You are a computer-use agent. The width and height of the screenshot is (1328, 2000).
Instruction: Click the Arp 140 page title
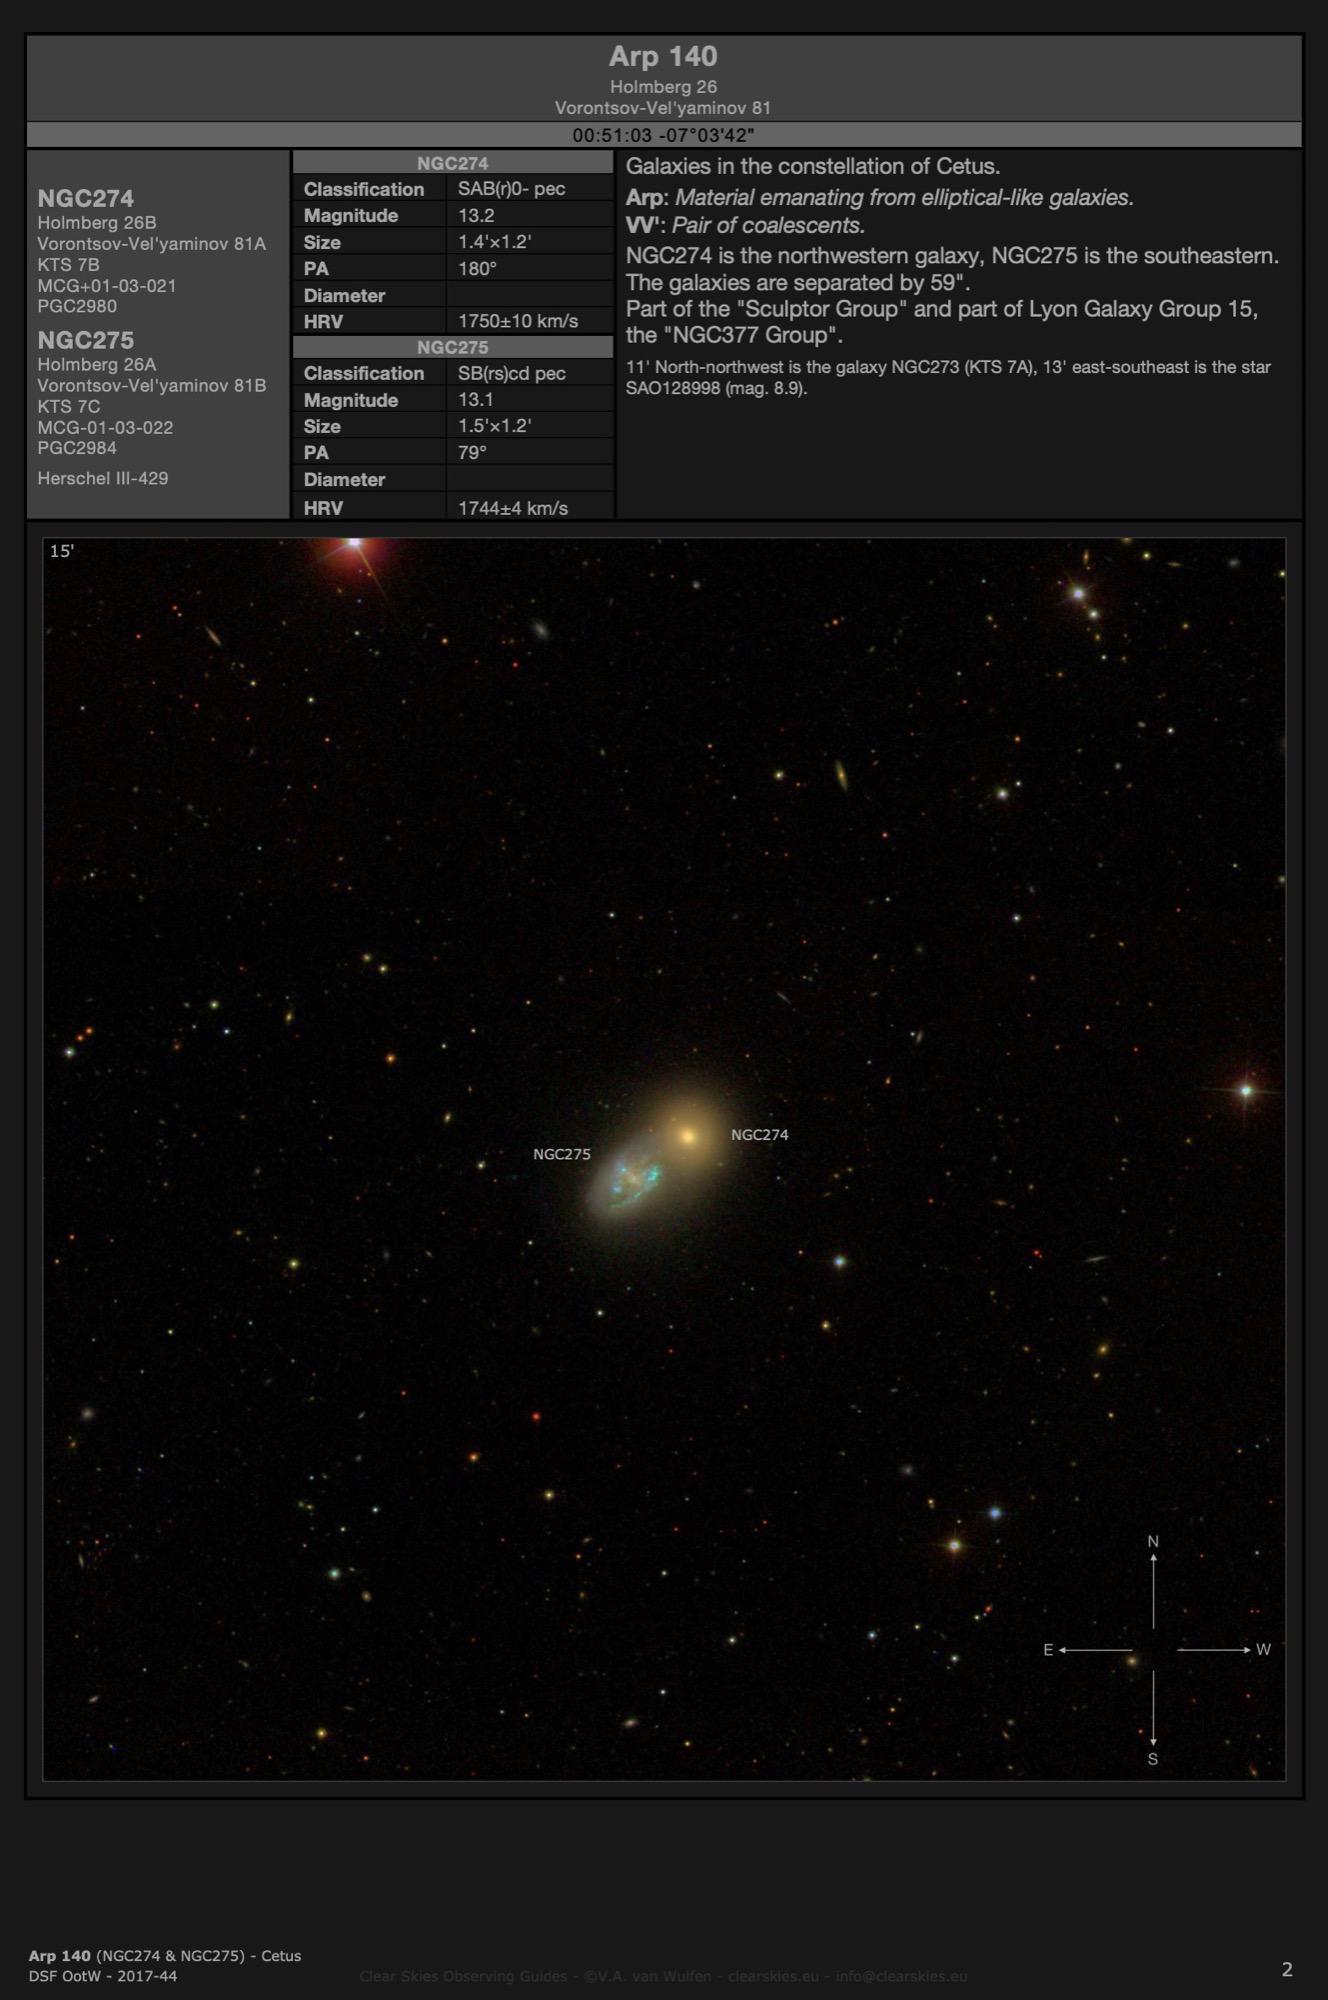pyautogui.click(x=663, y=57)
